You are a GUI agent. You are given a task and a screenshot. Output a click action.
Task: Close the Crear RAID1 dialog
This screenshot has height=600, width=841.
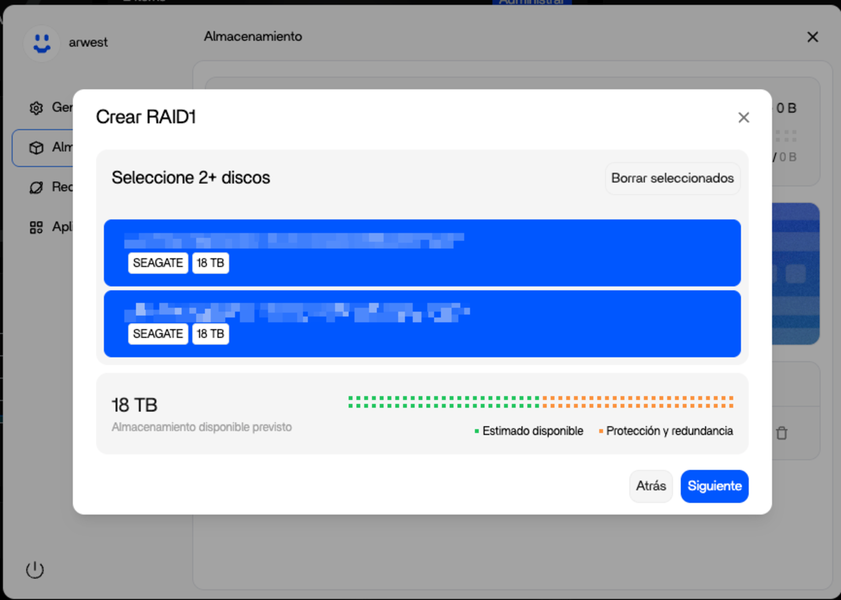click(743, 118)
